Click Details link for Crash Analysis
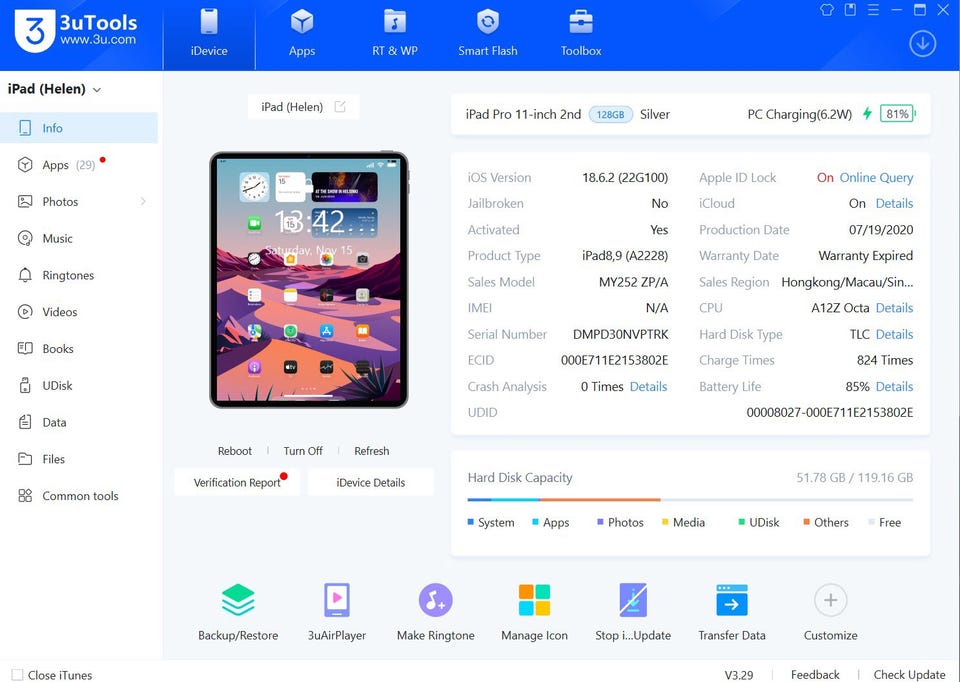The width and height of the screenshot is (960, 682). (x=648, y=386)
